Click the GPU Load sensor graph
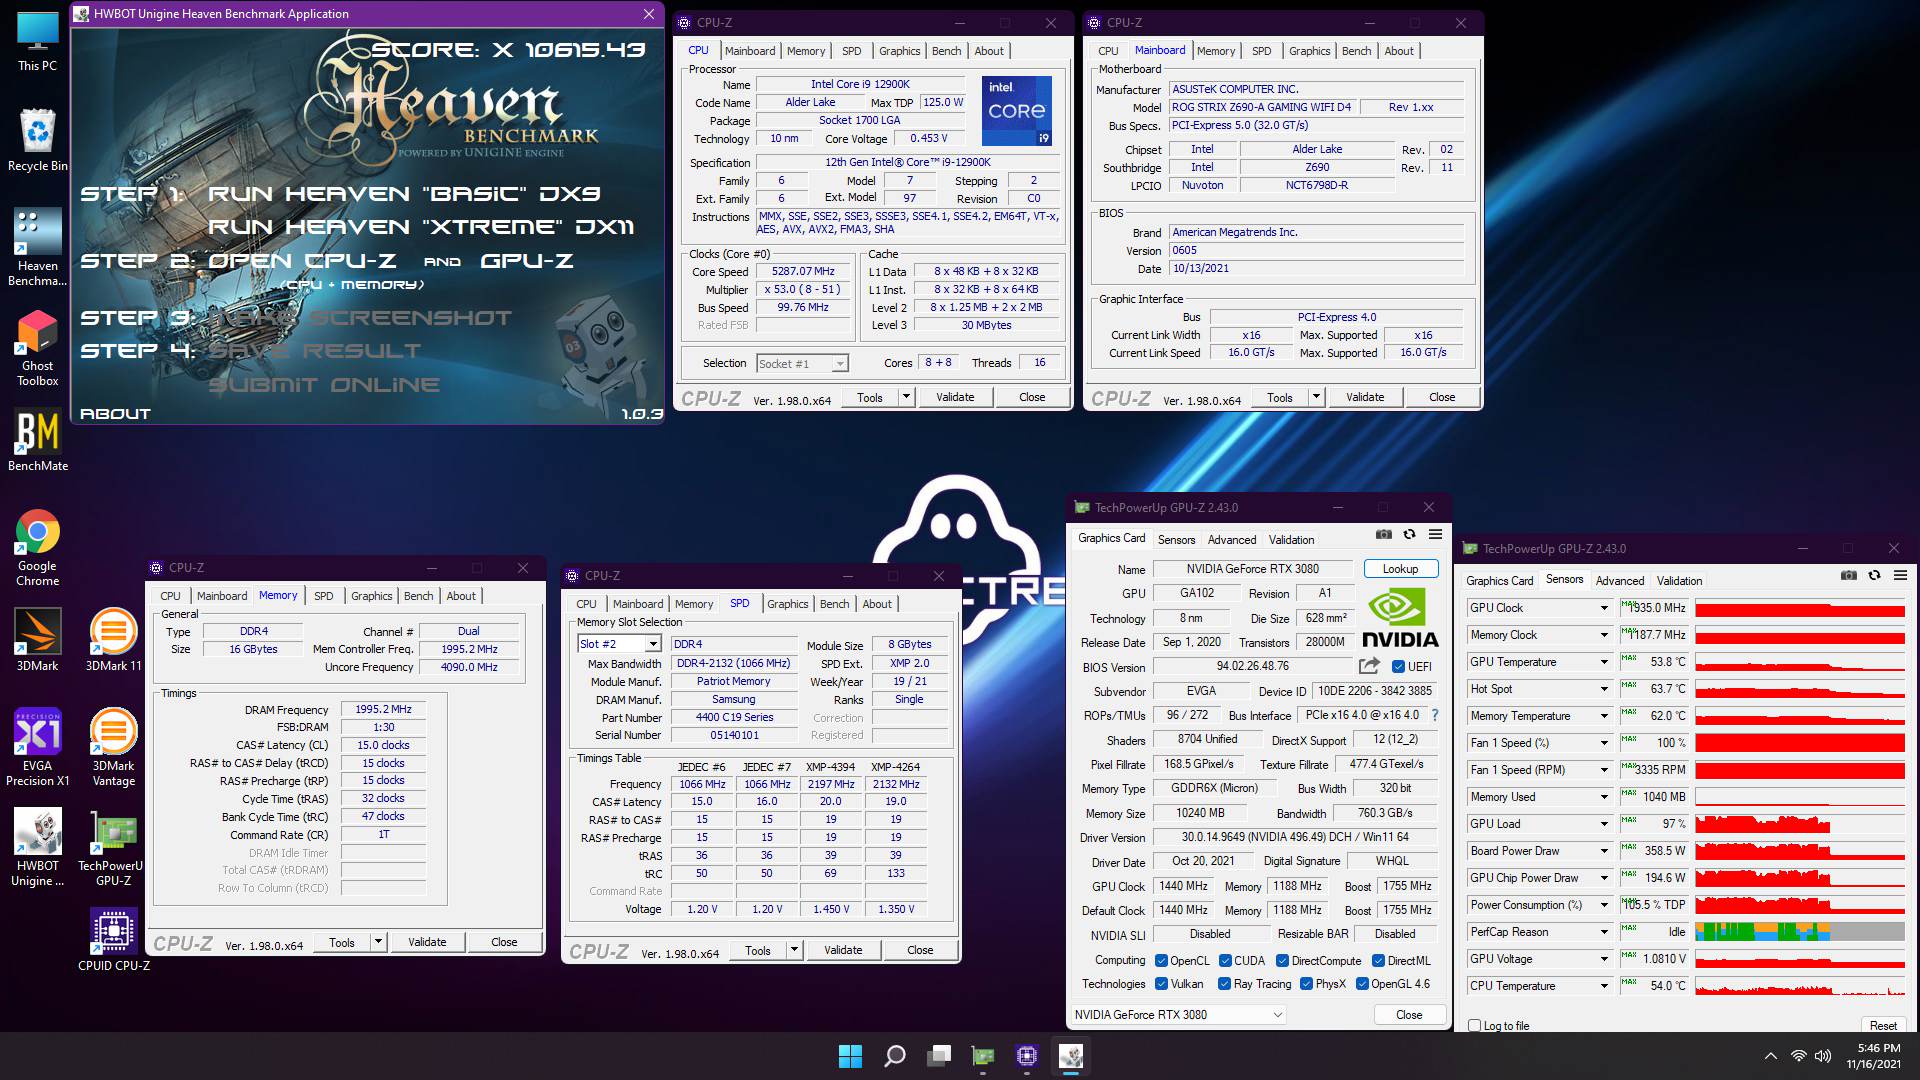The image size is (1920, 1080). point(1800,824)
